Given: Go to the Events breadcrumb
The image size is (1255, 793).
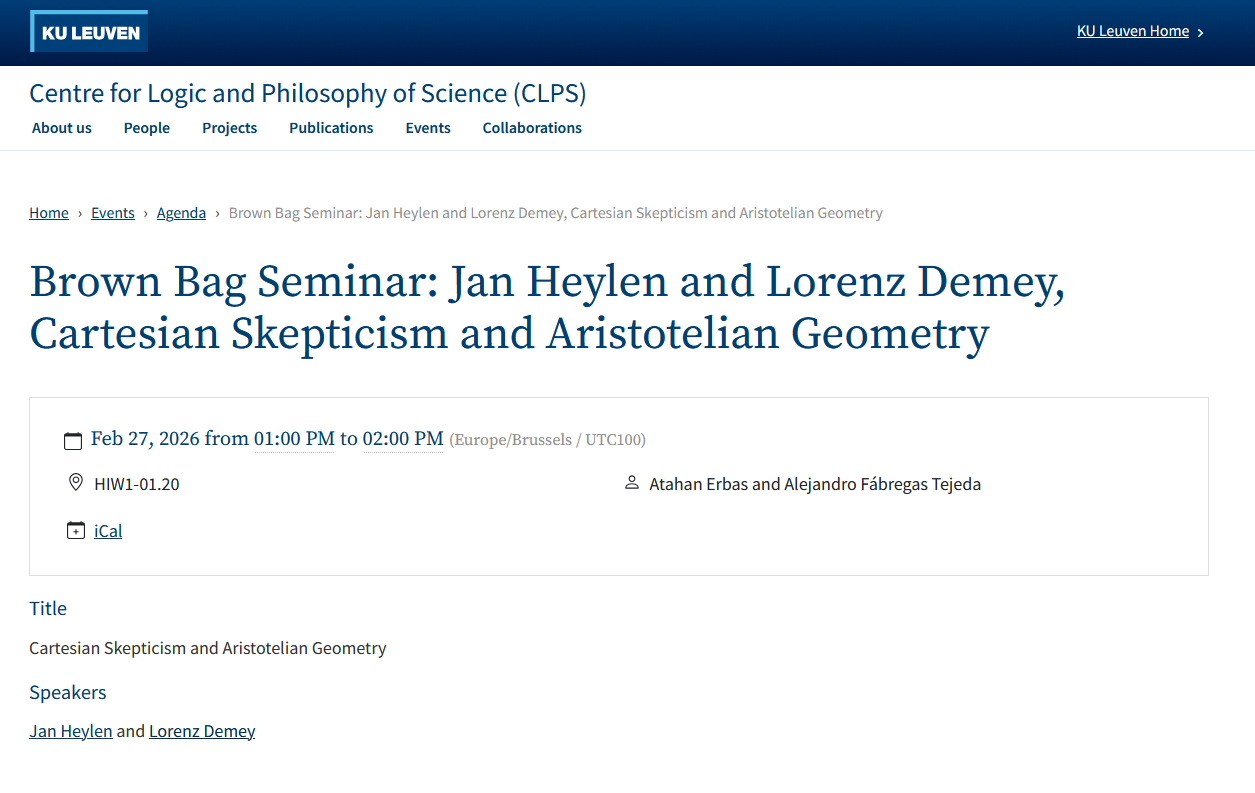Looking at the screenshot, I should [x=113, y=213].
